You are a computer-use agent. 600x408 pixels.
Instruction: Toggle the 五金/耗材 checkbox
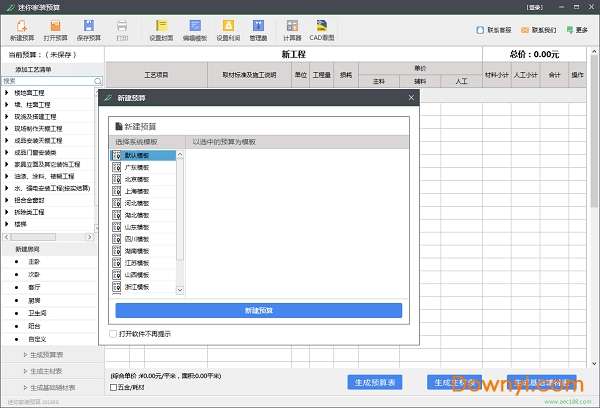(x=113, y=386)
